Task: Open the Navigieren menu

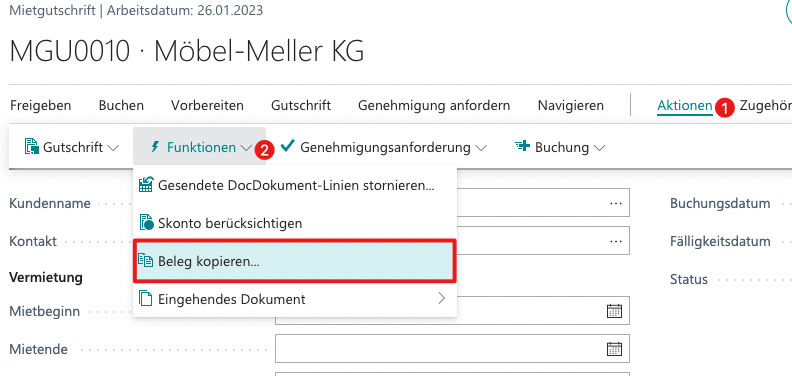Action: tap(571, 106)
